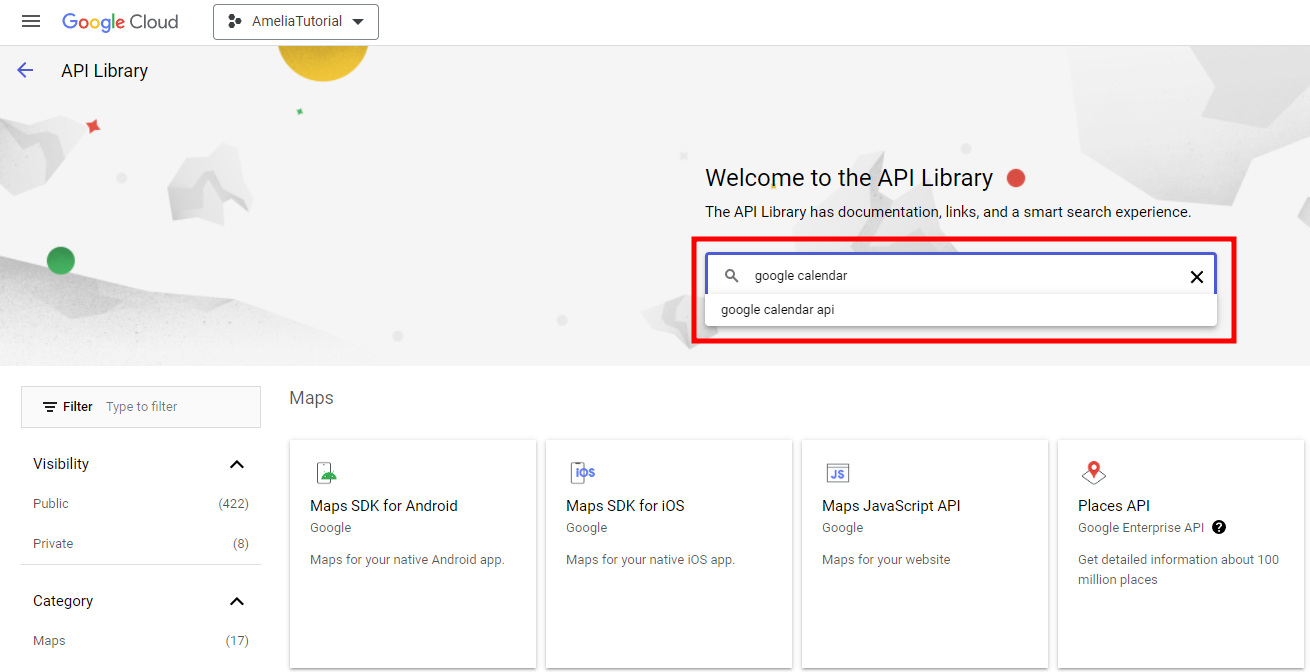Click the help icon next to Google Enterprise API
The image size is (1310, 672).
click(x=1219, y=527)
